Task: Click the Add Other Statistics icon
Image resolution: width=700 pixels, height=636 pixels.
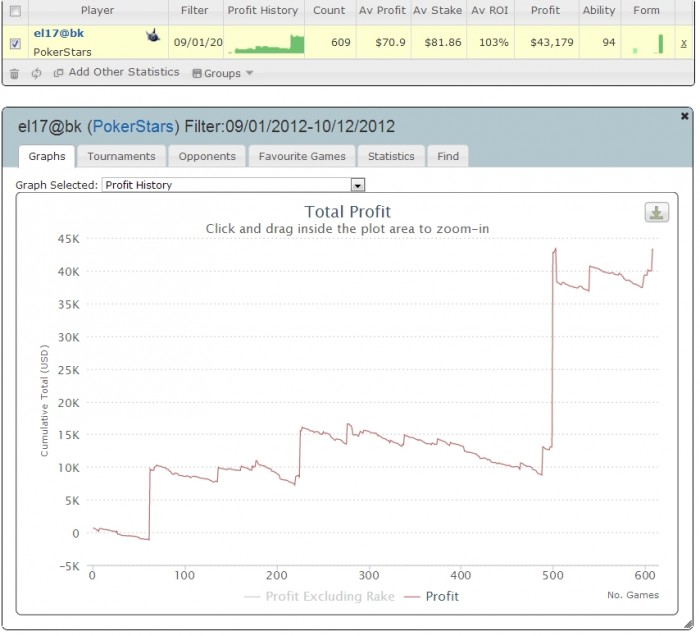Action: [x=58, y=73]
